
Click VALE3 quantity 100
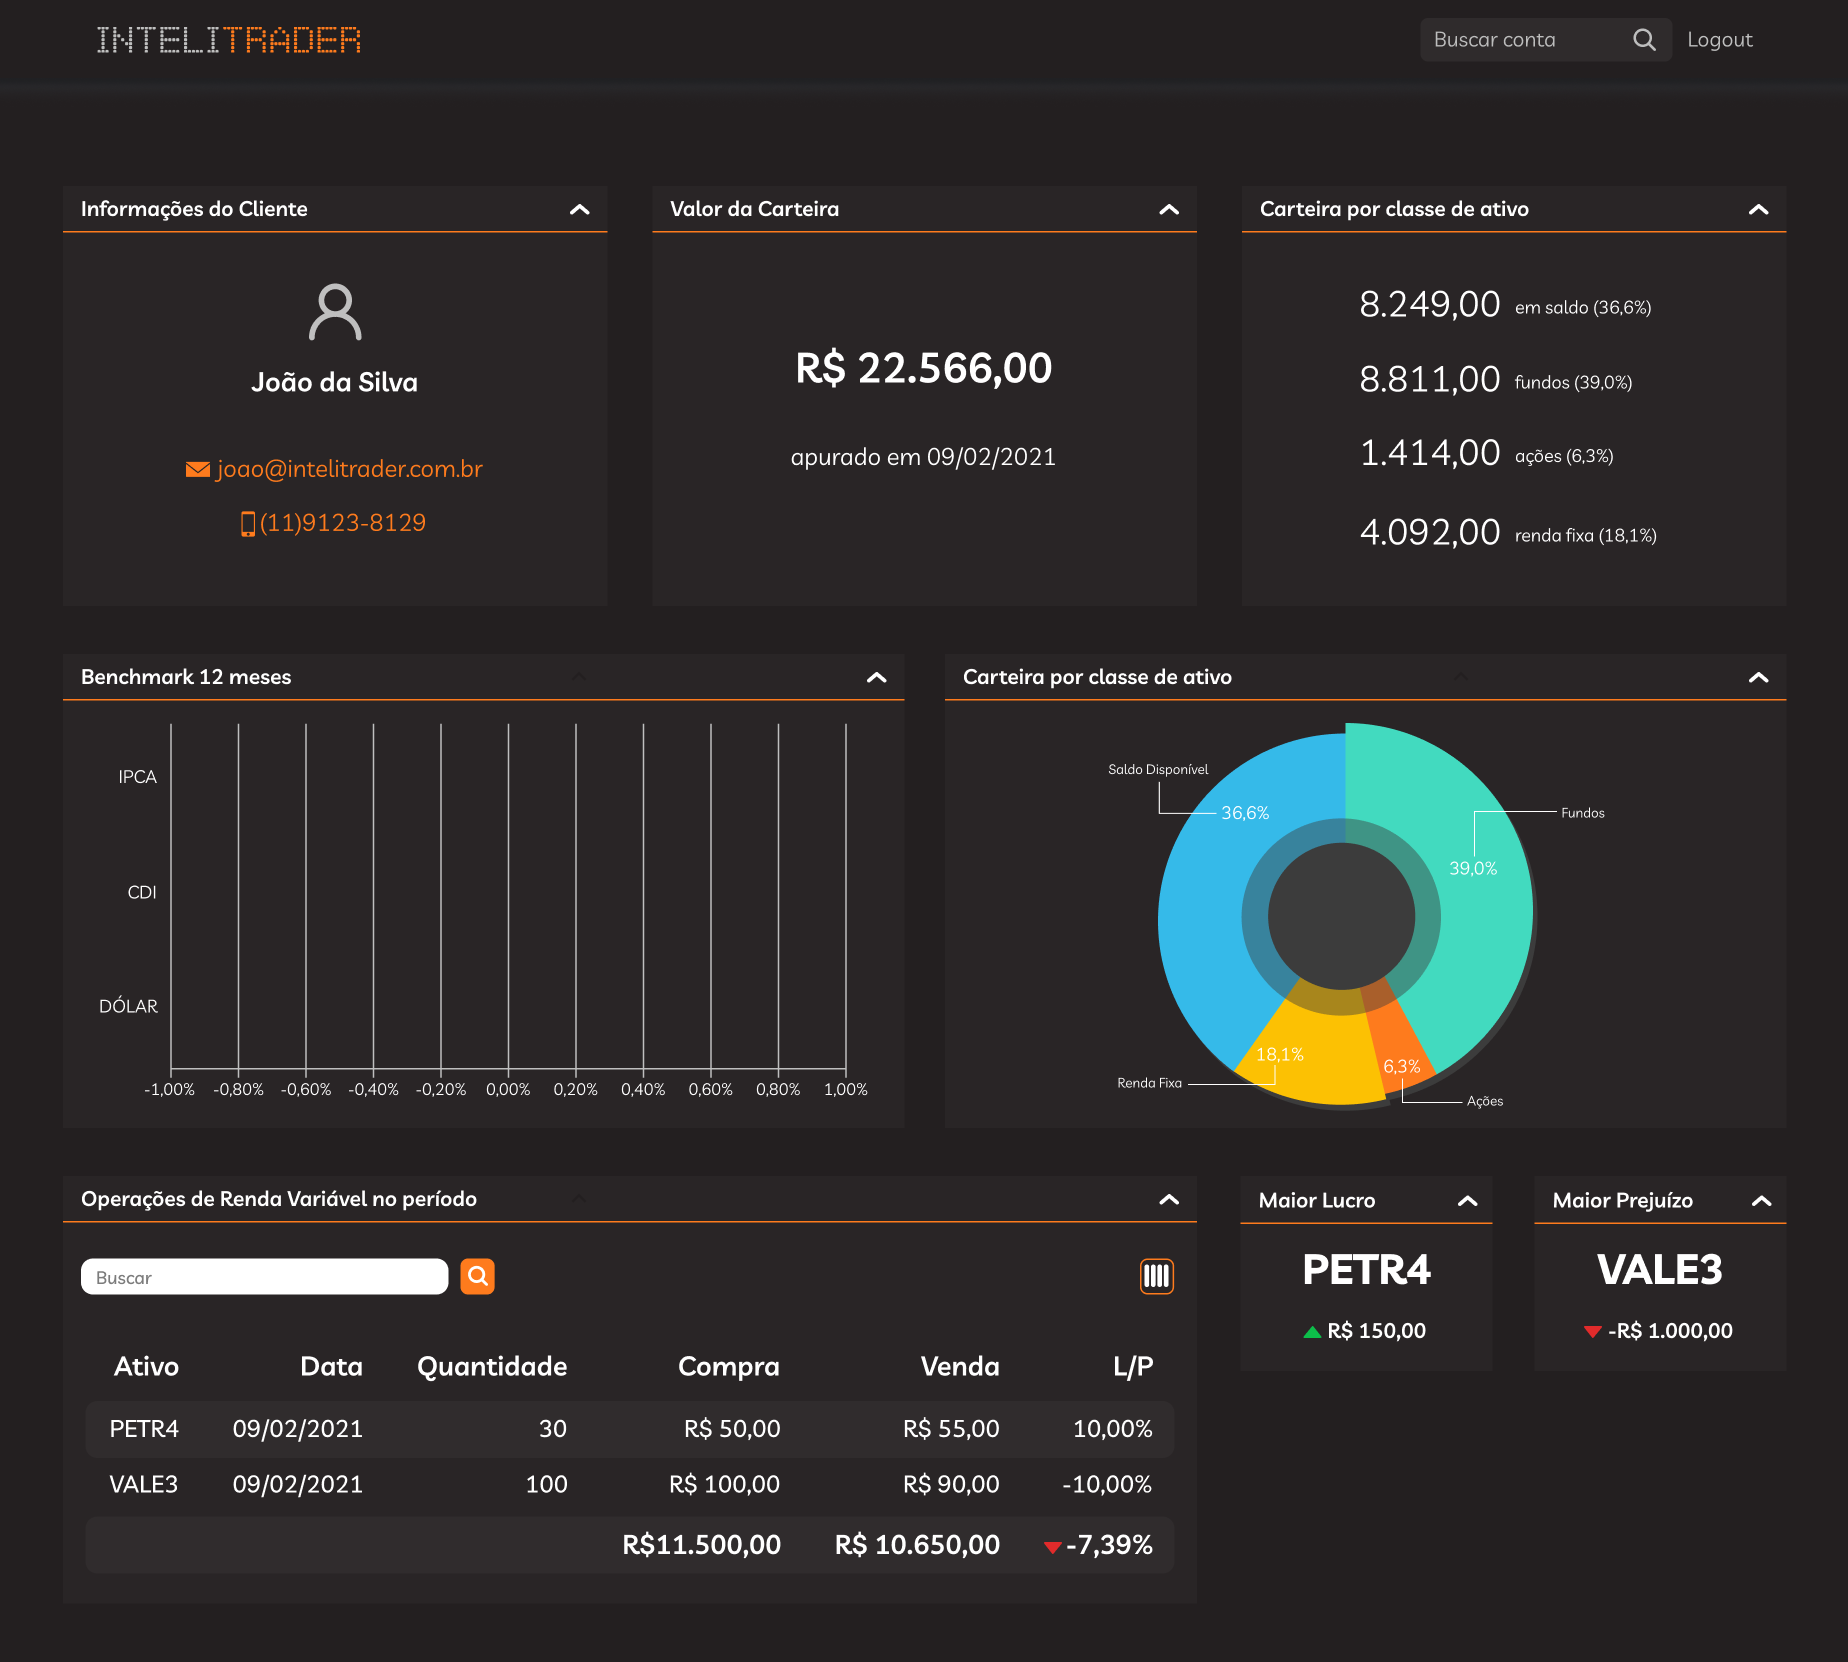[x=546, y=1485]
